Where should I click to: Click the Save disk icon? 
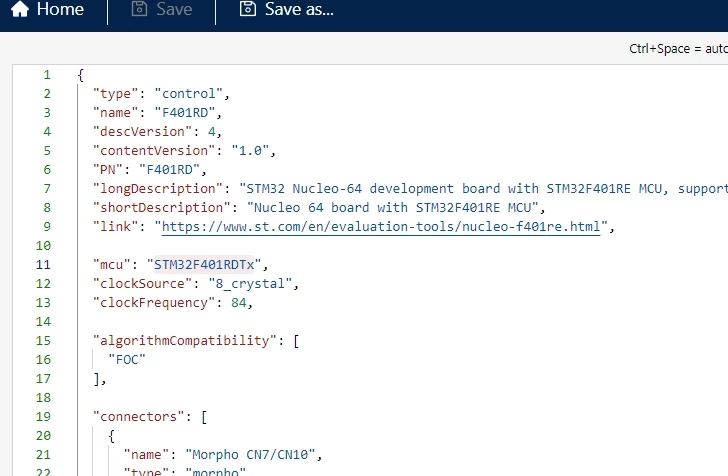pos(139,9)
